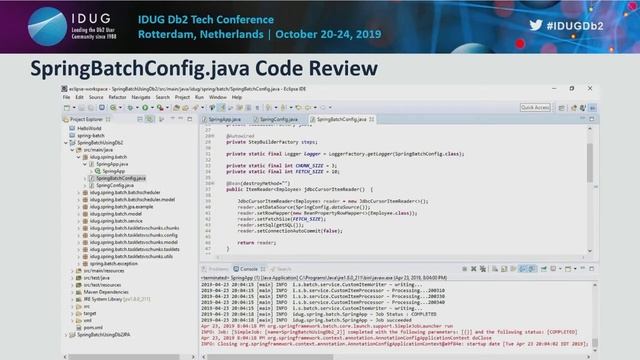Click Remove All Terminated Launches in Console
Image resolution: width=640 pixels, height=360 pixels.
pyautogui.click(x=483, y=269)
